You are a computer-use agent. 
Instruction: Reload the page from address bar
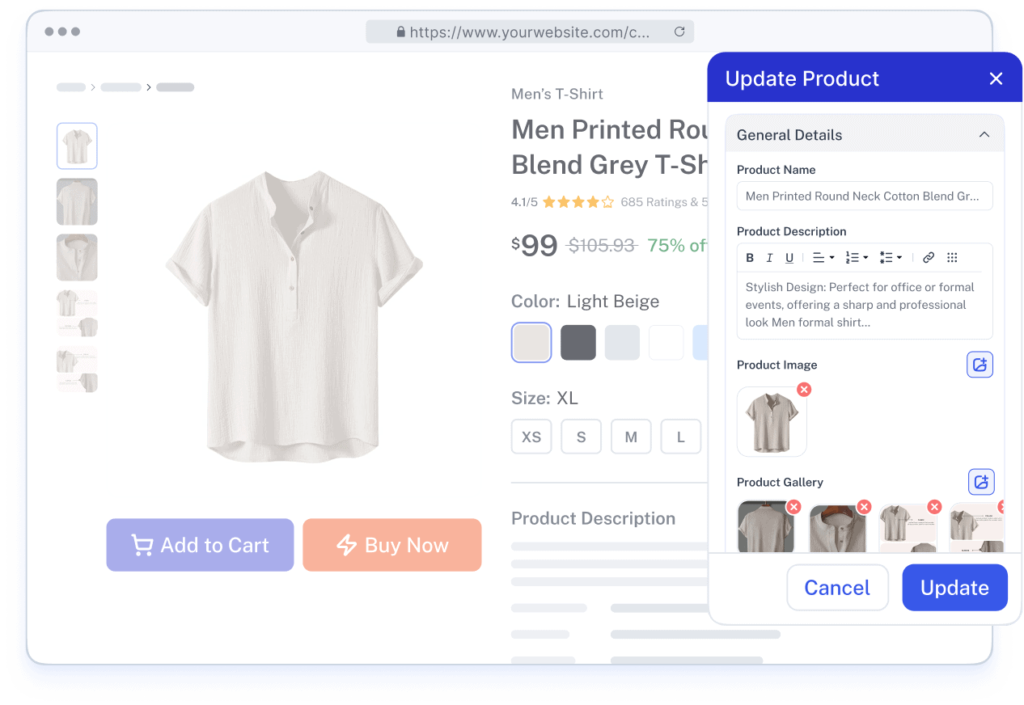click(x=679, y=32)
